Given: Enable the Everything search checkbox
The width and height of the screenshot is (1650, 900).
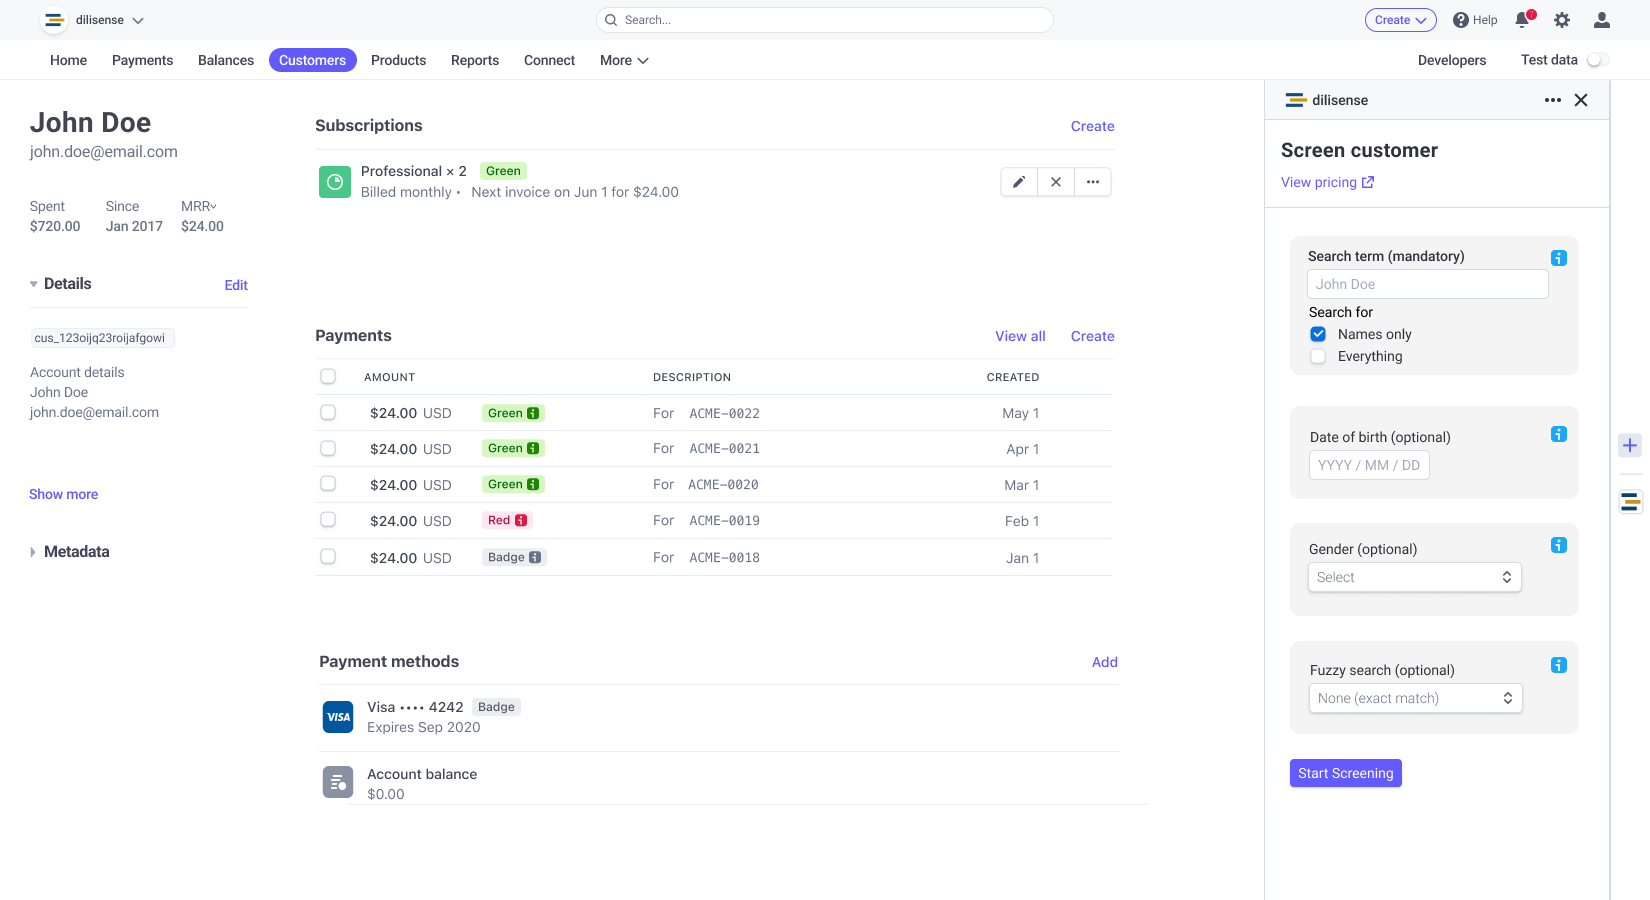Looking at the screenshot, I should (1318, 356).
